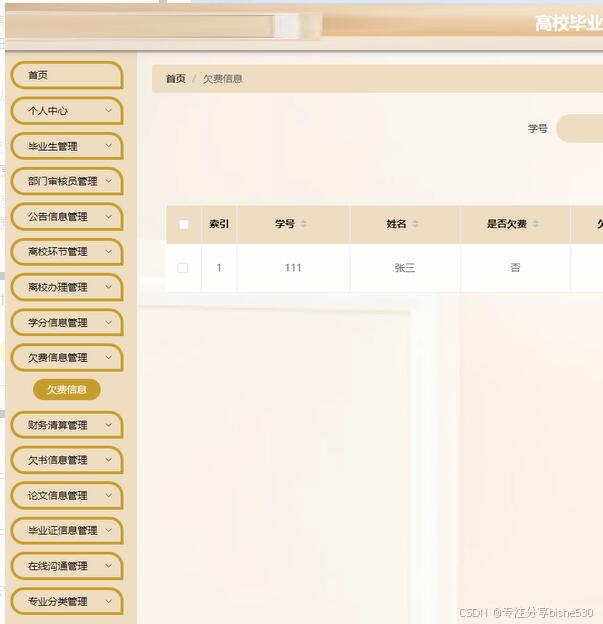Click the 学号 cell showing 111

click(x=293, y=268)
